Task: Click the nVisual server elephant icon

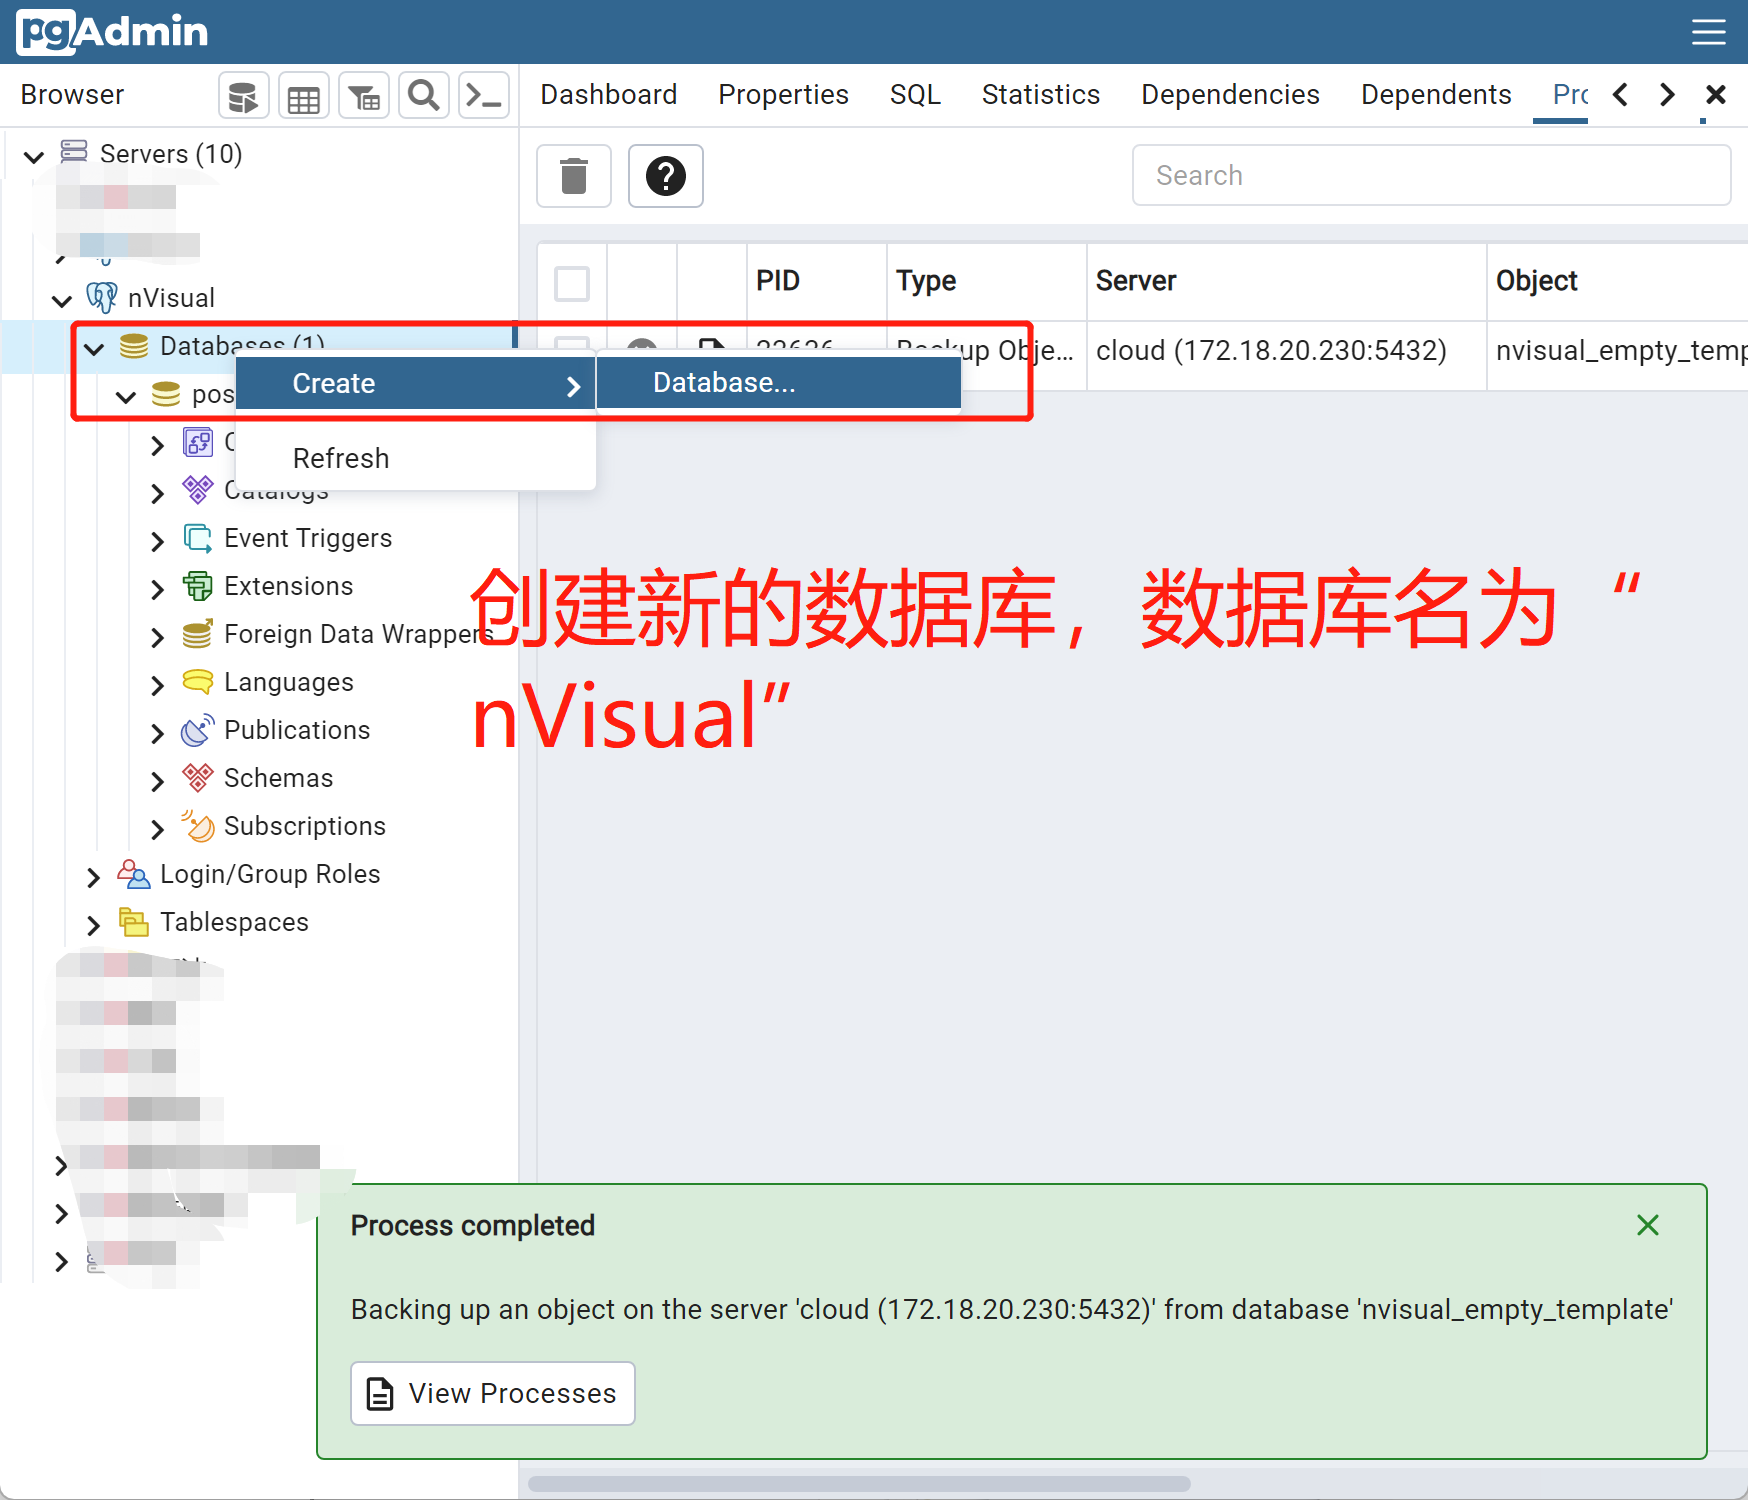Action: [102, 297]
